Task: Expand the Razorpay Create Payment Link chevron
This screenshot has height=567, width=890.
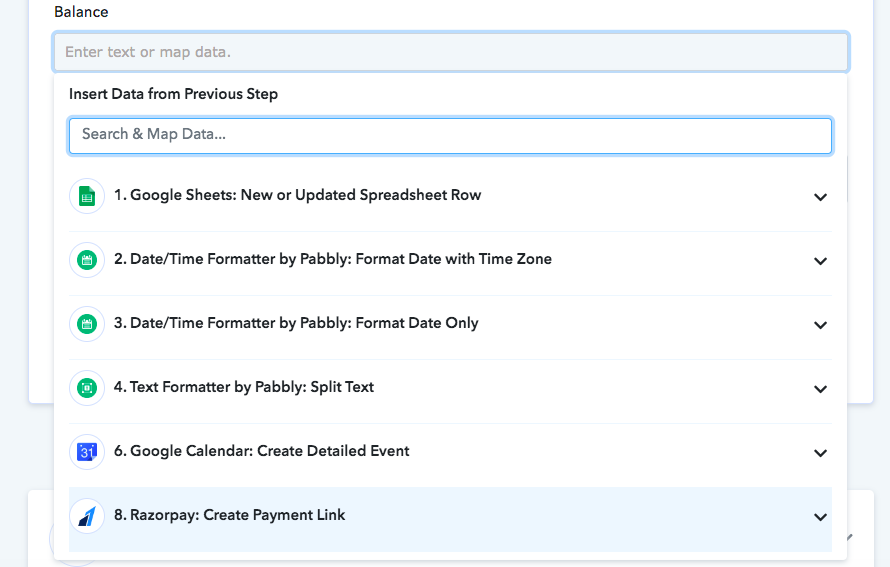Action: 820,517
